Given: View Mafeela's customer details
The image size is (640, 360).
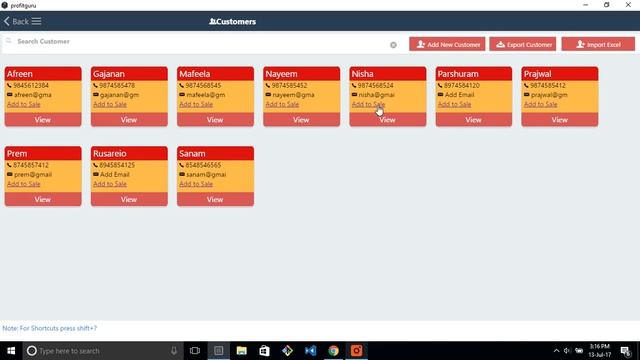Looking at the screenshot, I should (x=215, y=120).
